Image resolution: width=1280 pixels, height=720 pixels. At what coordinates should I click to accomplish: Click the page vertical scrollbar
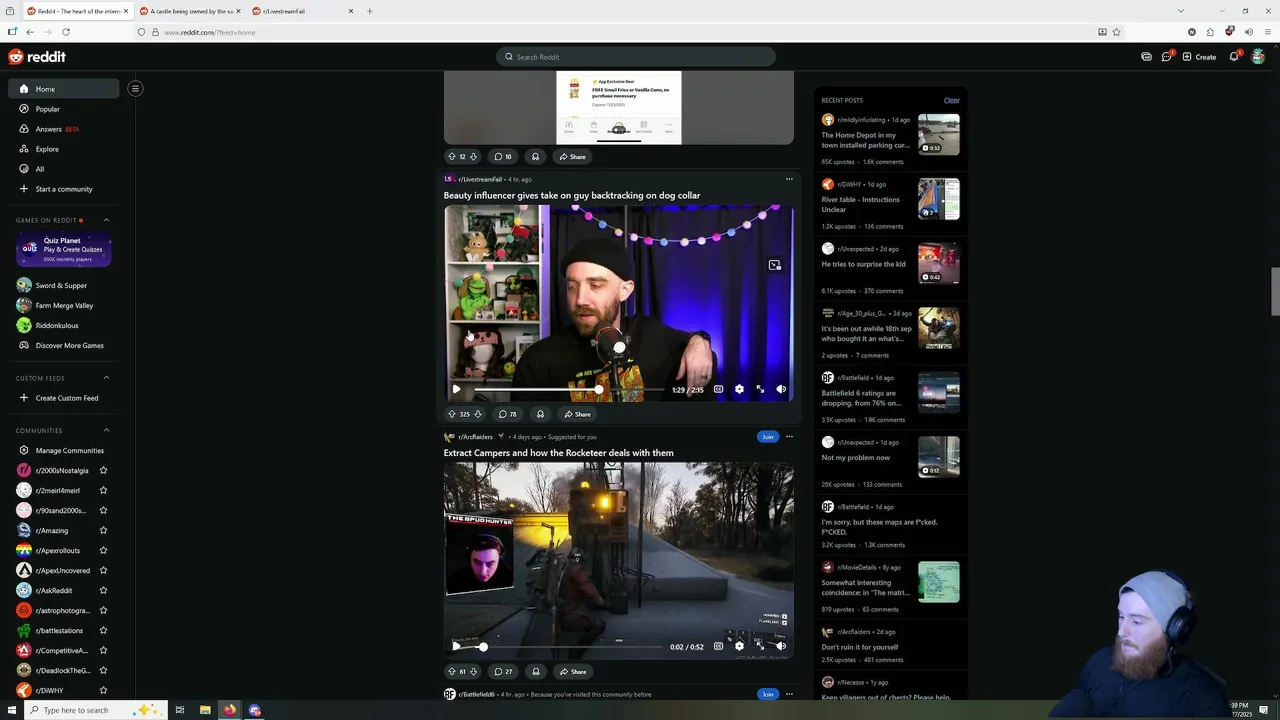coord(1274,291)
